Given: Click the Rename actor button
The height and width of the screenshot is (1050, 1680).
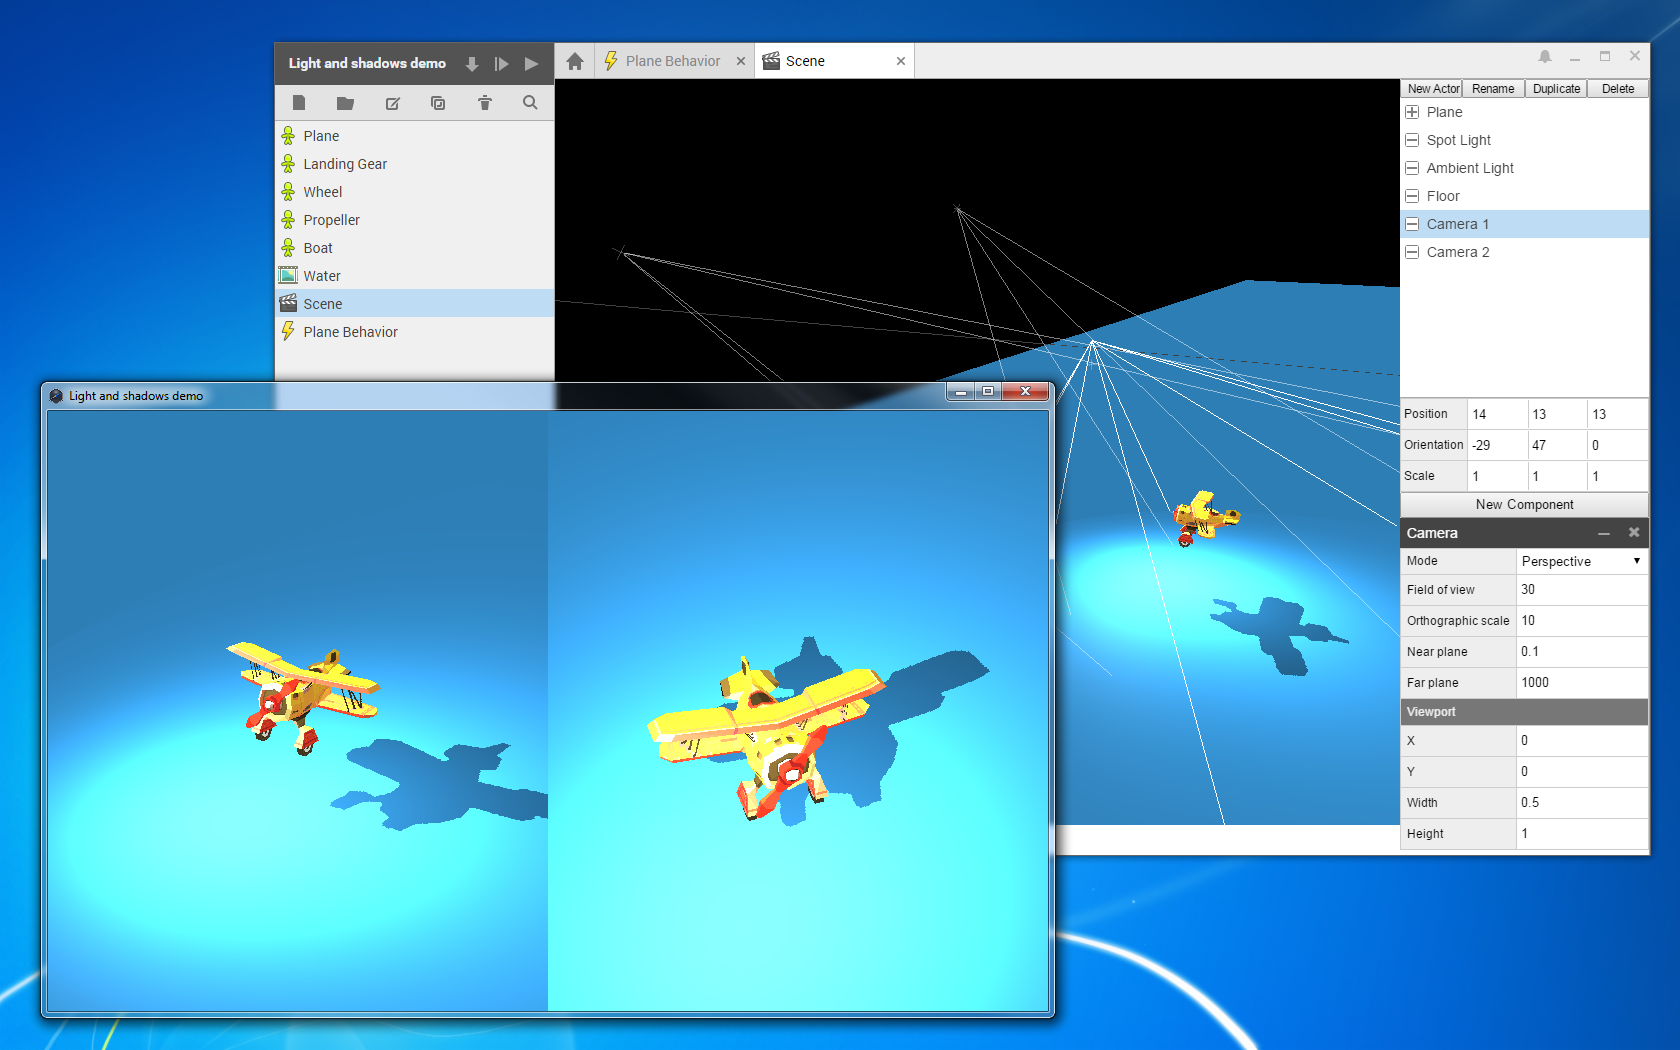Looking at the screenshot, I should coord(1493,89).
